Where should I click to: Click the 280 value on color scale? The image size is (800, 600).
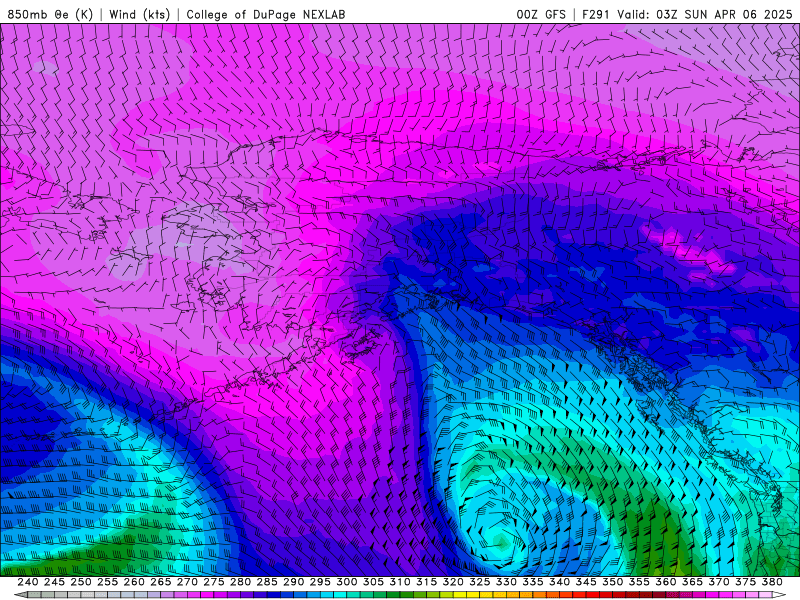[x=240, y=582]
